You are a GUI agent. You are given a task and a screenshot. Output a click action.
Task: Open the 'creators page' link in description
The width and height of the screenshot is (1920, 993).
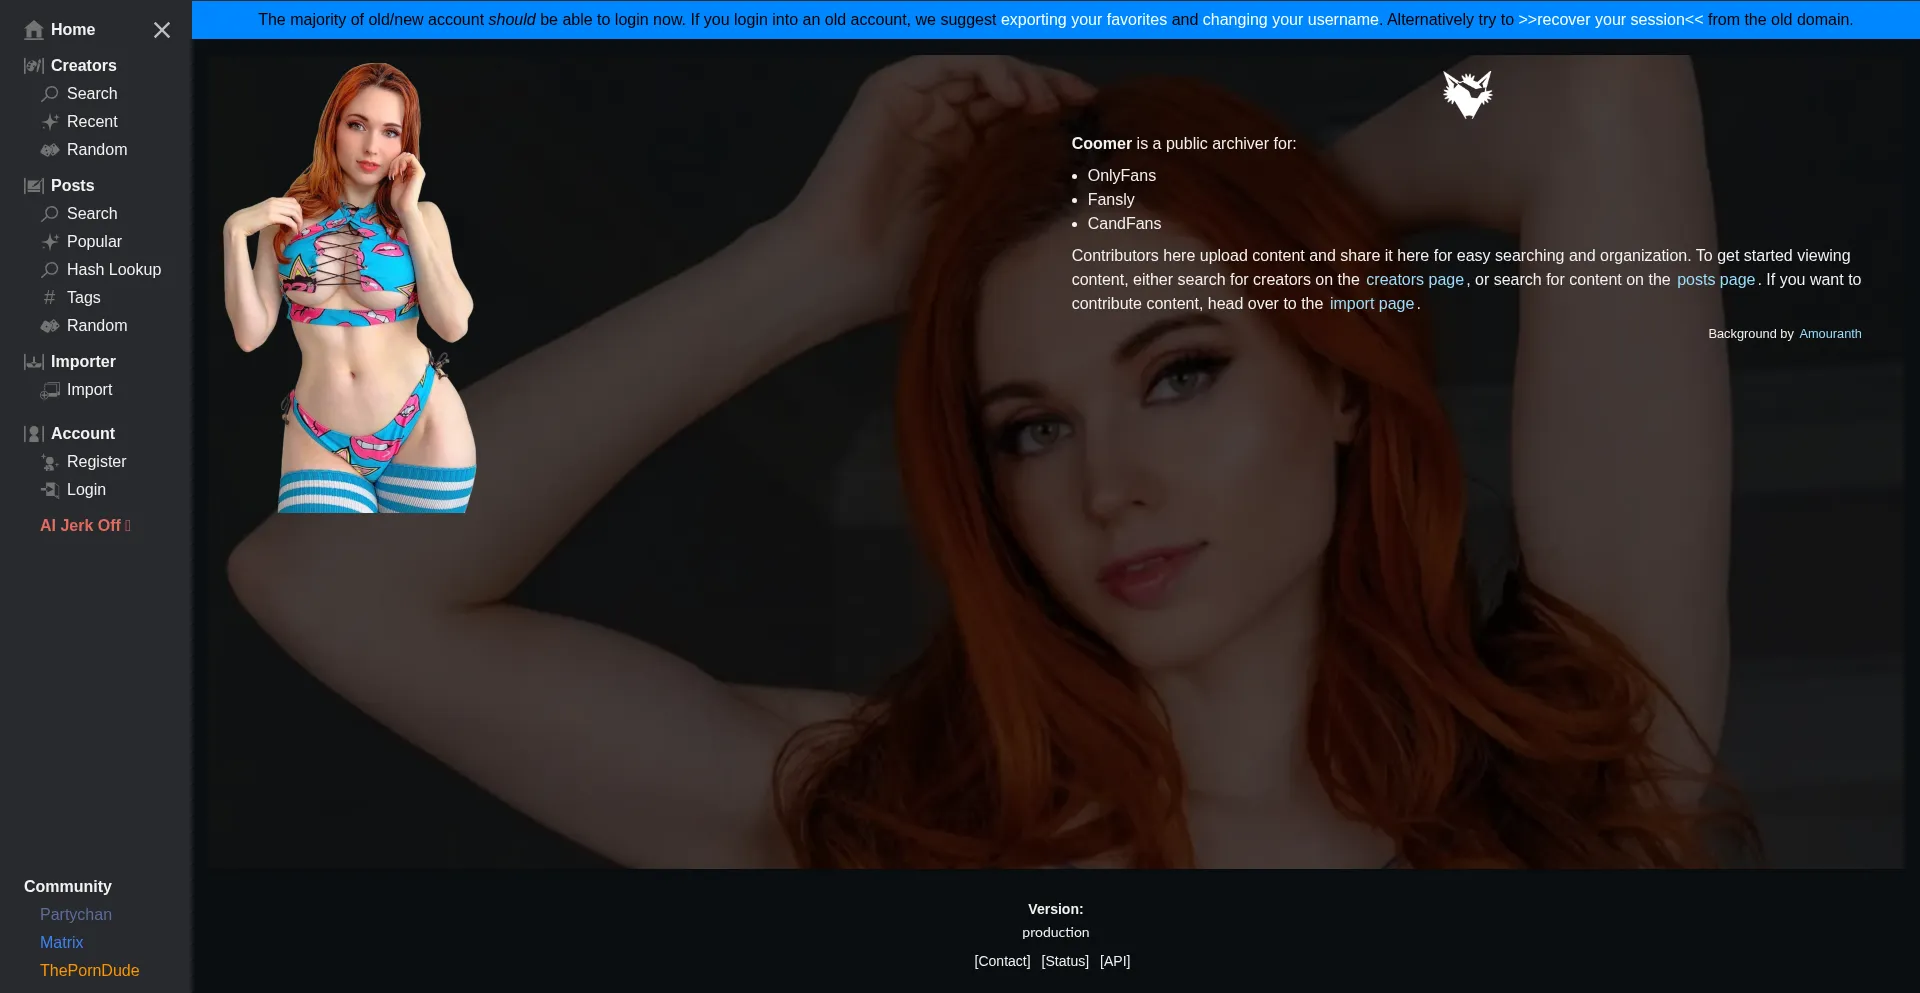1414,280
